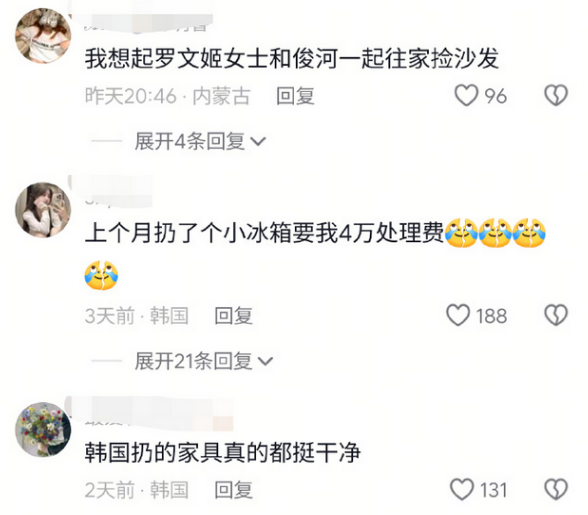This screenshot has width=588, height=515.
Task: Dislike the comment about 4万处理费
Action: coord(556,315)
